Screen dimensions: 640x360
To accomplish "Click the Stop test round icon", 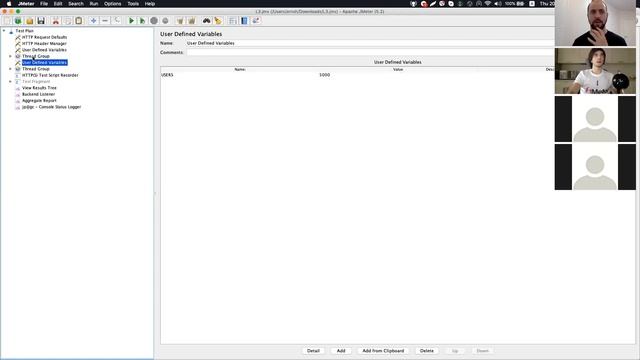I will pyautogui.click(x=154, y=21).
